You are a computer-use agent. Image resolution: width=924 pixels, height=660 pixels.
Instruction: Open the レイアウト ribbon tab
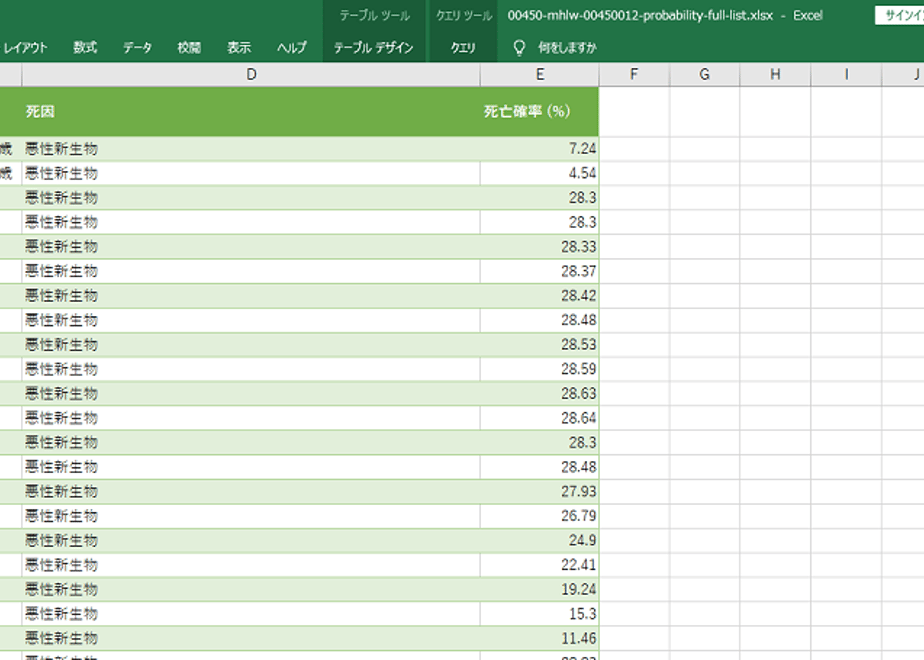click(25, 48)
